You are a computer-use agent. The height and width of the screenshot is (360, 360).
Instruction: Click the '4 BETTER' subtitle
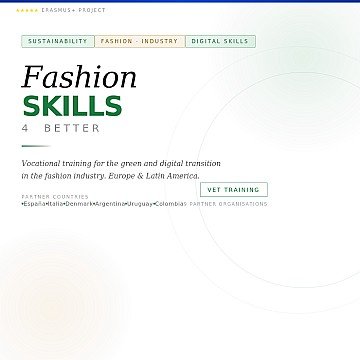click(x=61, y=128)
